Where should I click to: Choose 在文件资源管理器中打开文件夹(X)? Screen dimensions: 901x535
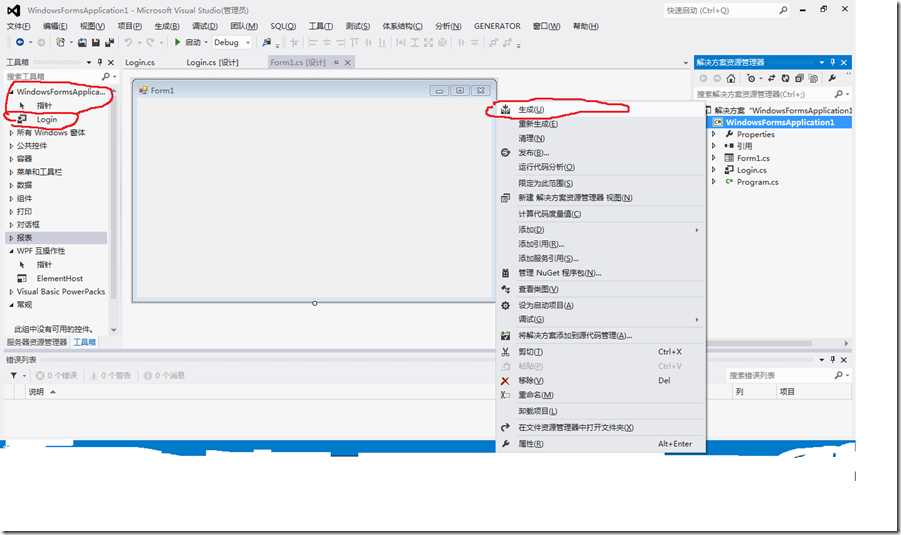click(x=600, y=427)
